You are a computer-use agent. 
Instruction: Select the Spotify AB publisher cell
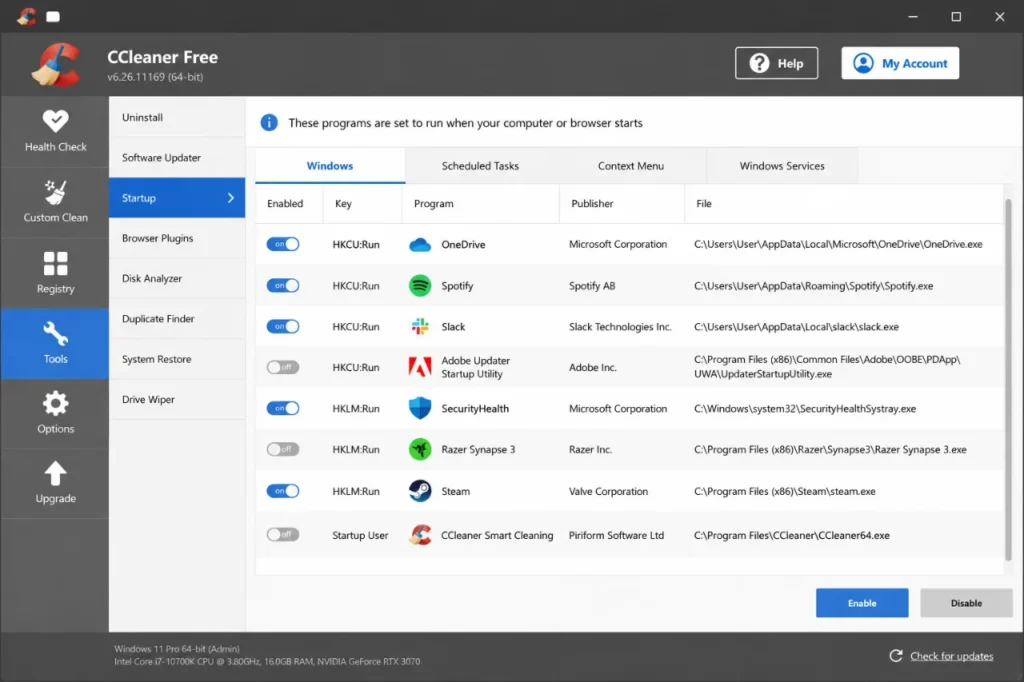point(592,286)
